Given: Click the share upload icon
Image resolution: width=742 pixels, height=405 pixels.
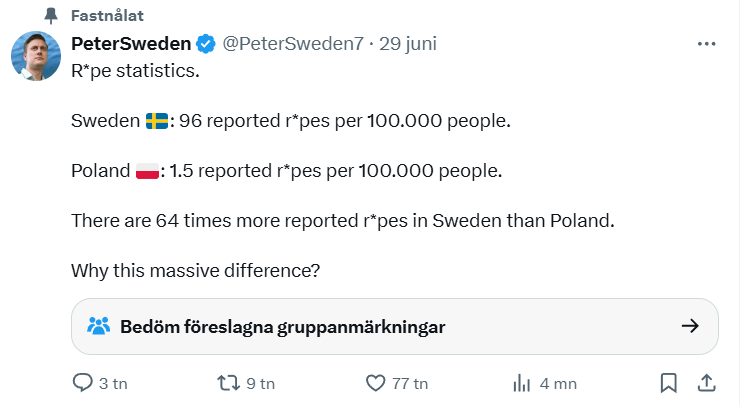Looking at the screenshot, I should [705, 382].
